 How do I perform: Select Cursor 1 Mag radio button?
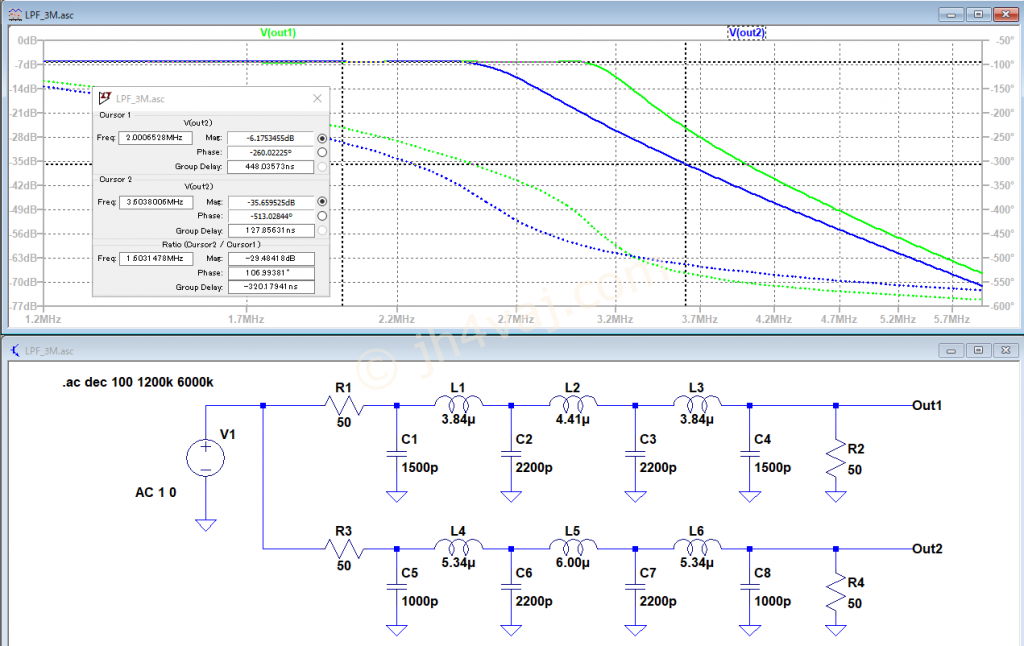[x=322, y=138]
